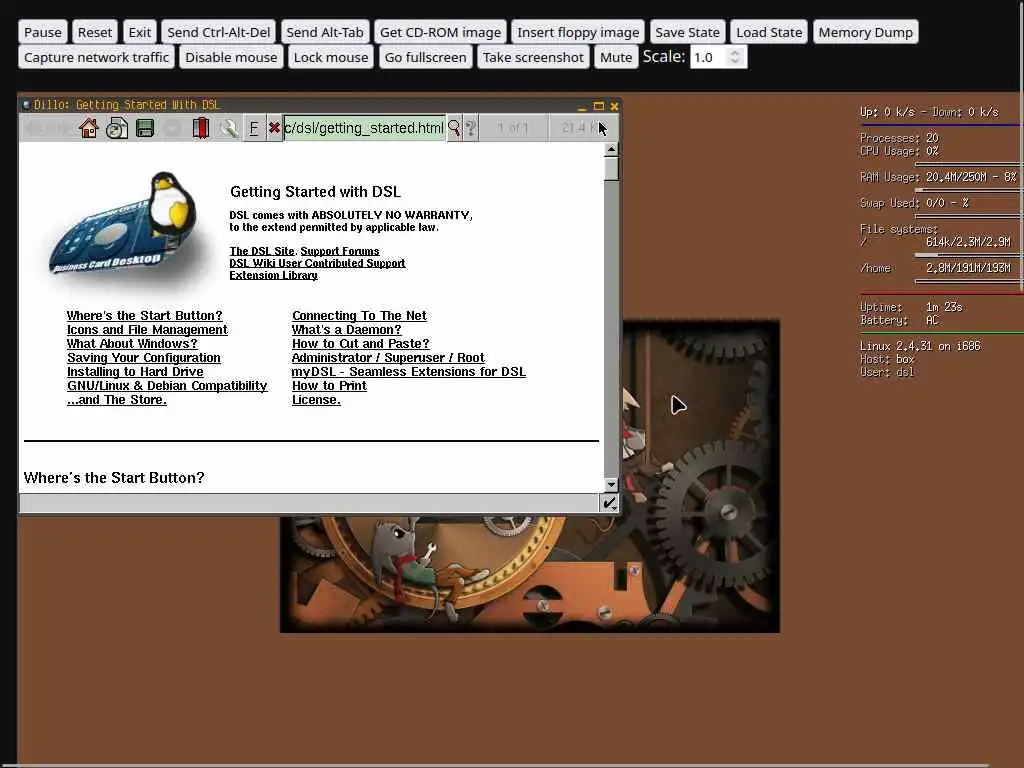Click the question mark help icon
The image size is (1024, 768).
(x=470, y=128)
